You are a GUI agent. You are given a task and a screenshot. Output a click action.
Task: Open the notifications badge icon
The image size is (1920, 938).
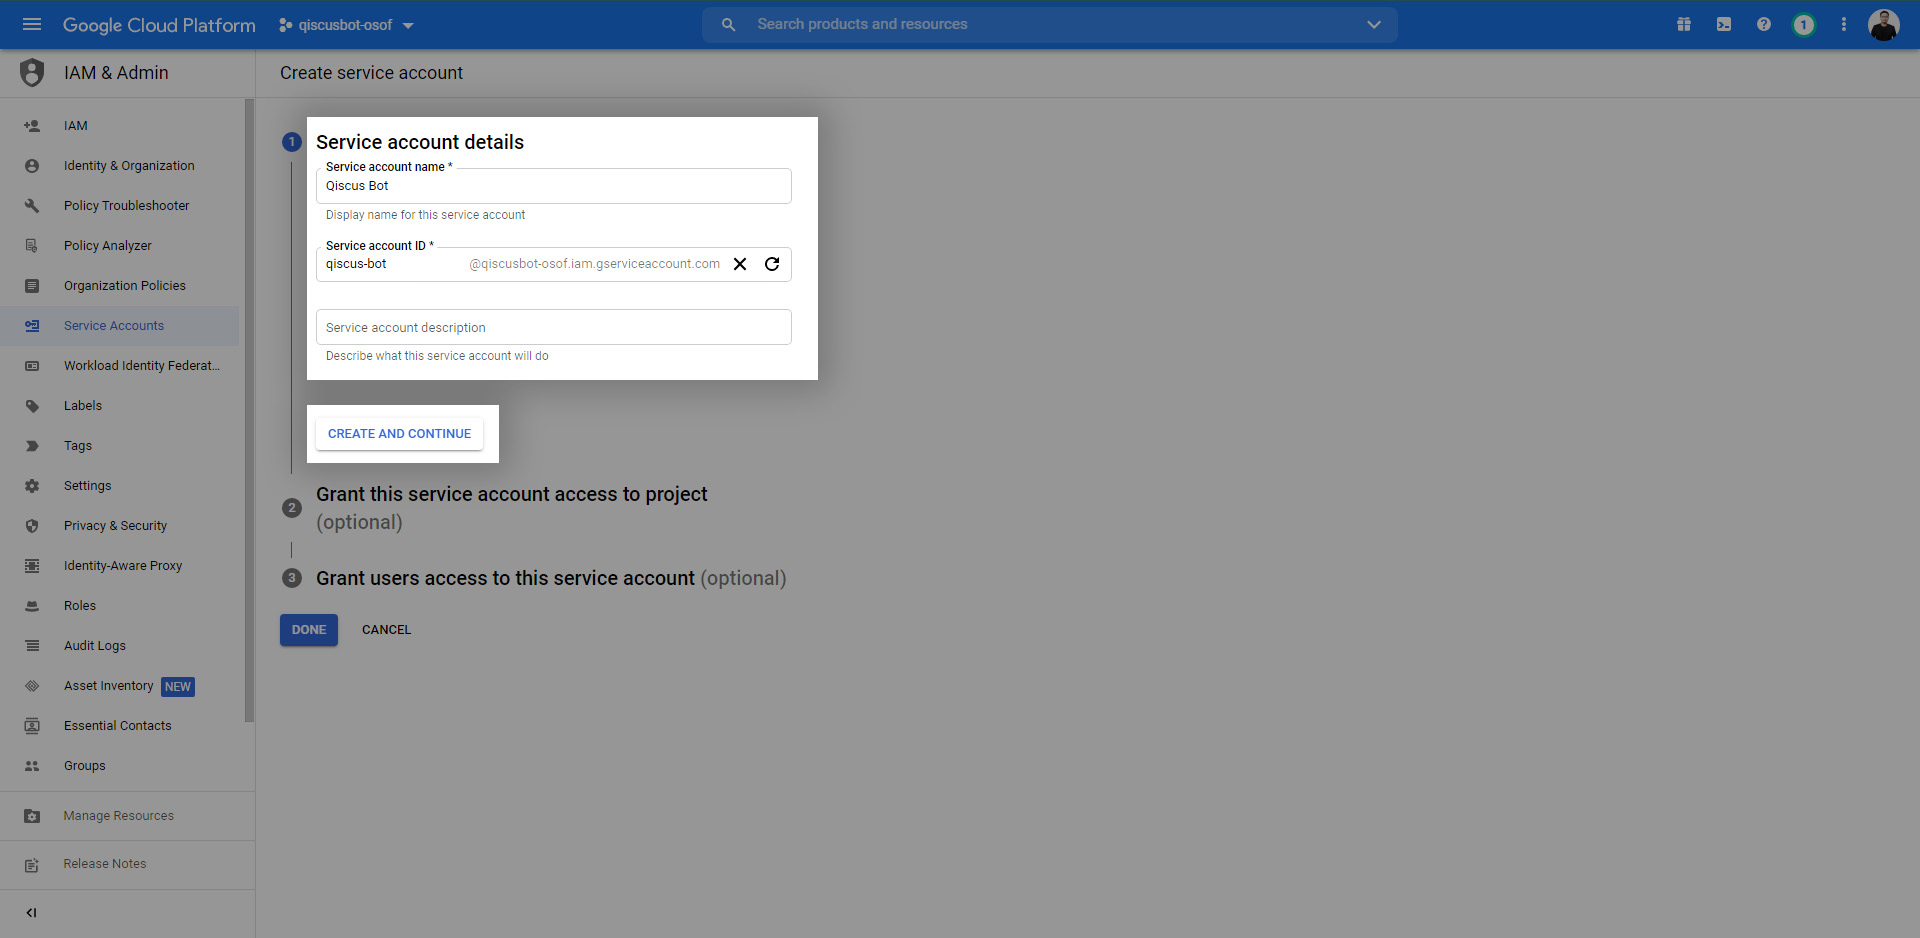[x=1804, y=24]
